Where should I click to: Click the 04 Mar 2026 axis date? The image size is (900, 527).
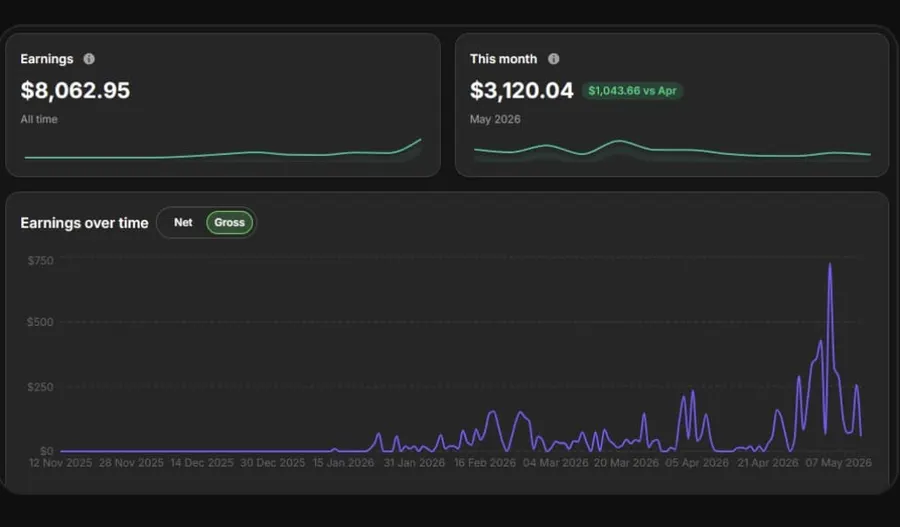tap(556, 463)
